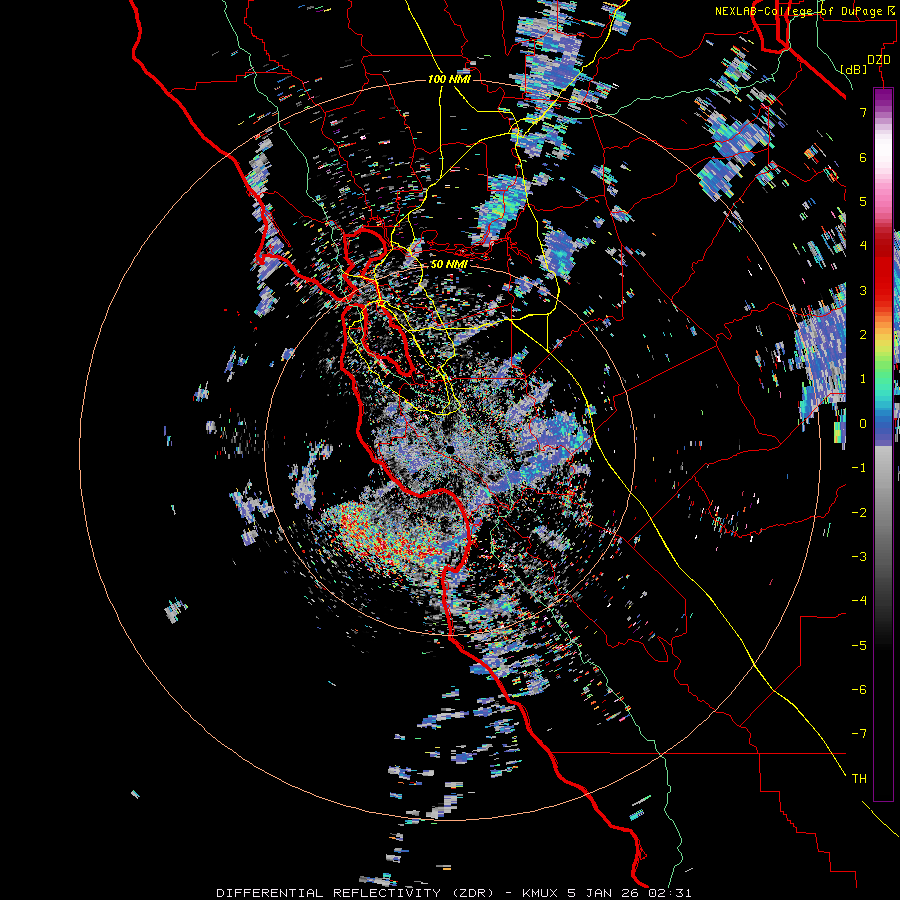Click the KMUX station identifier in caption
The image size is (900, 900).
pyautogui.click(x=541, y=893)
